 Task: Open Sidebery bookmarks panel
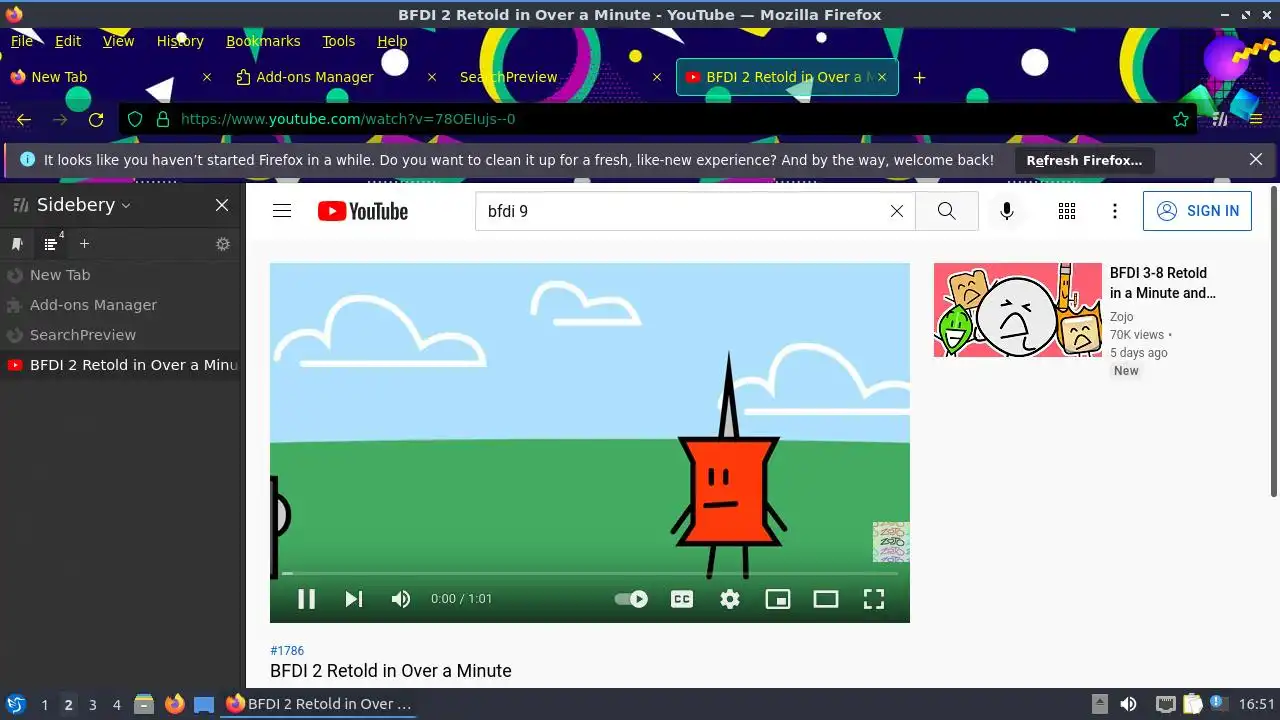point(17,244)
